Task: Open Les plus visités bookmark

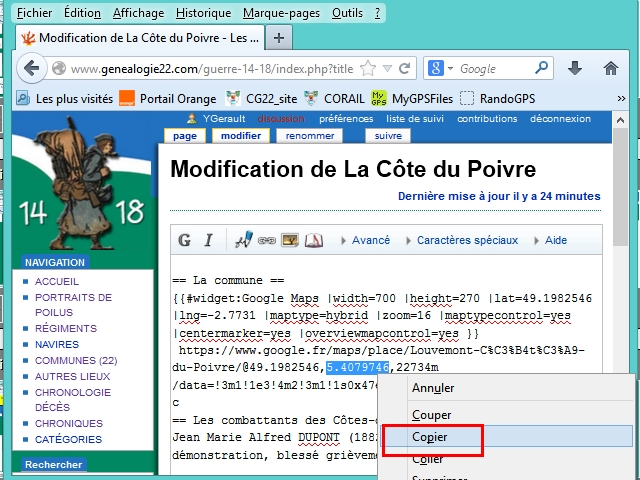Action: 64,98
